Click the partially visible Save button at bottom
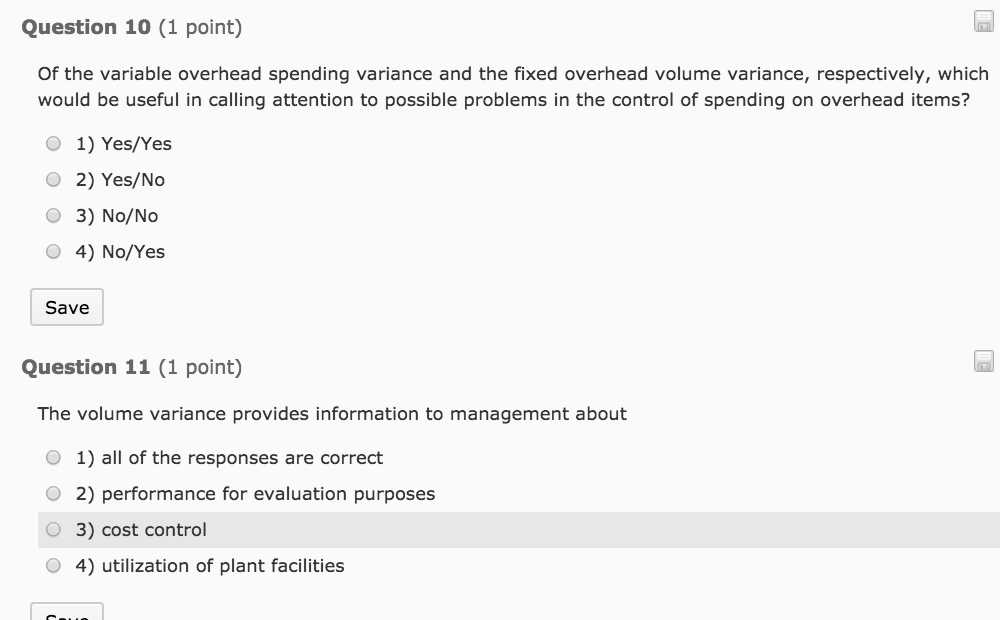This screenshot has width=1000, height=620. click(66, 613)
